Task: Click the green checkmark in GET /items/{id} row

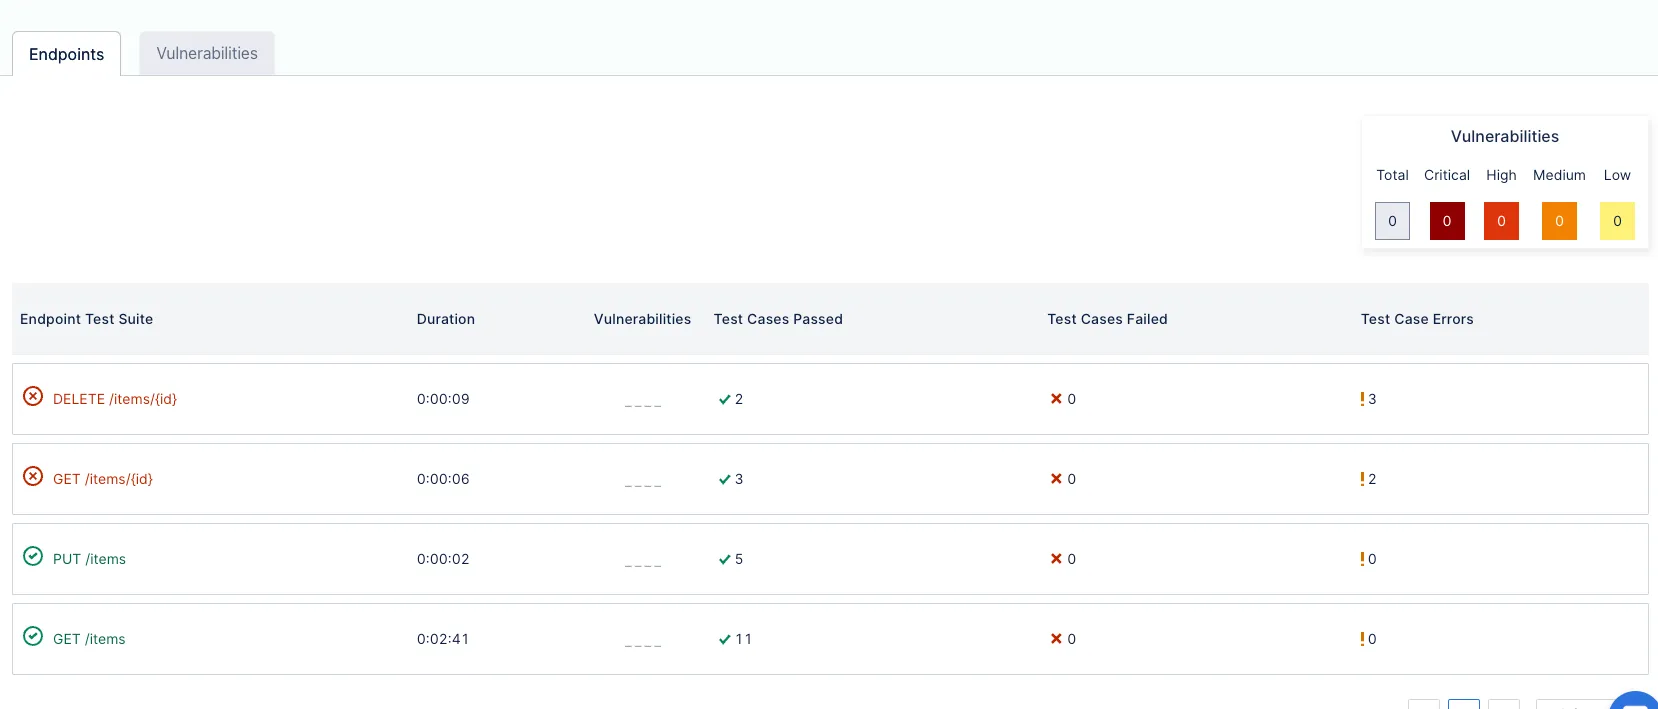Action: click(724, 480)
